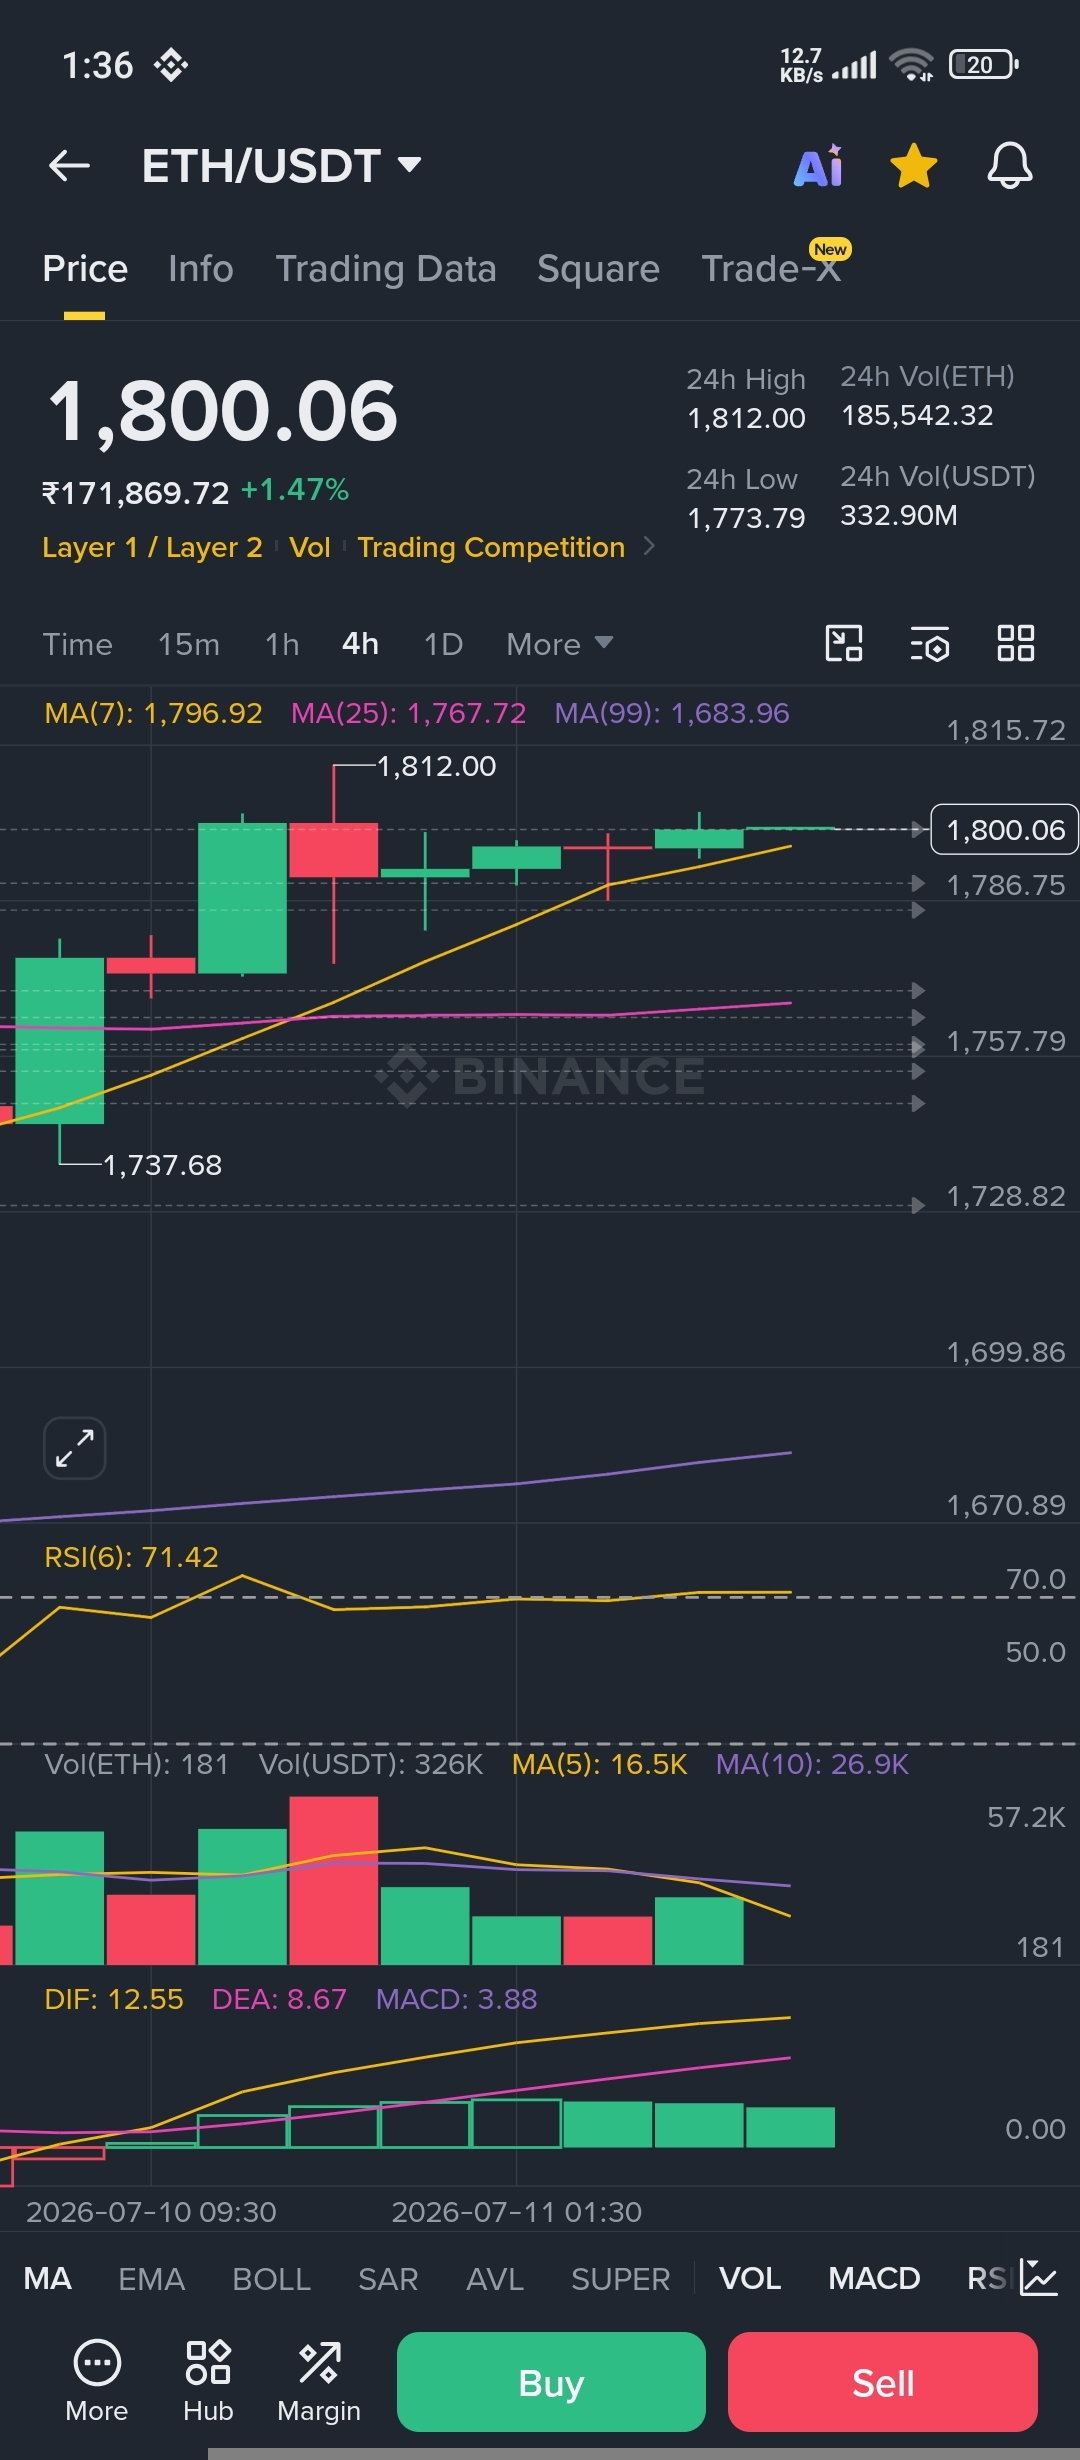Open the Trading Competition link
This screenshot has width=1080, height=2460.
click(491, 548)
